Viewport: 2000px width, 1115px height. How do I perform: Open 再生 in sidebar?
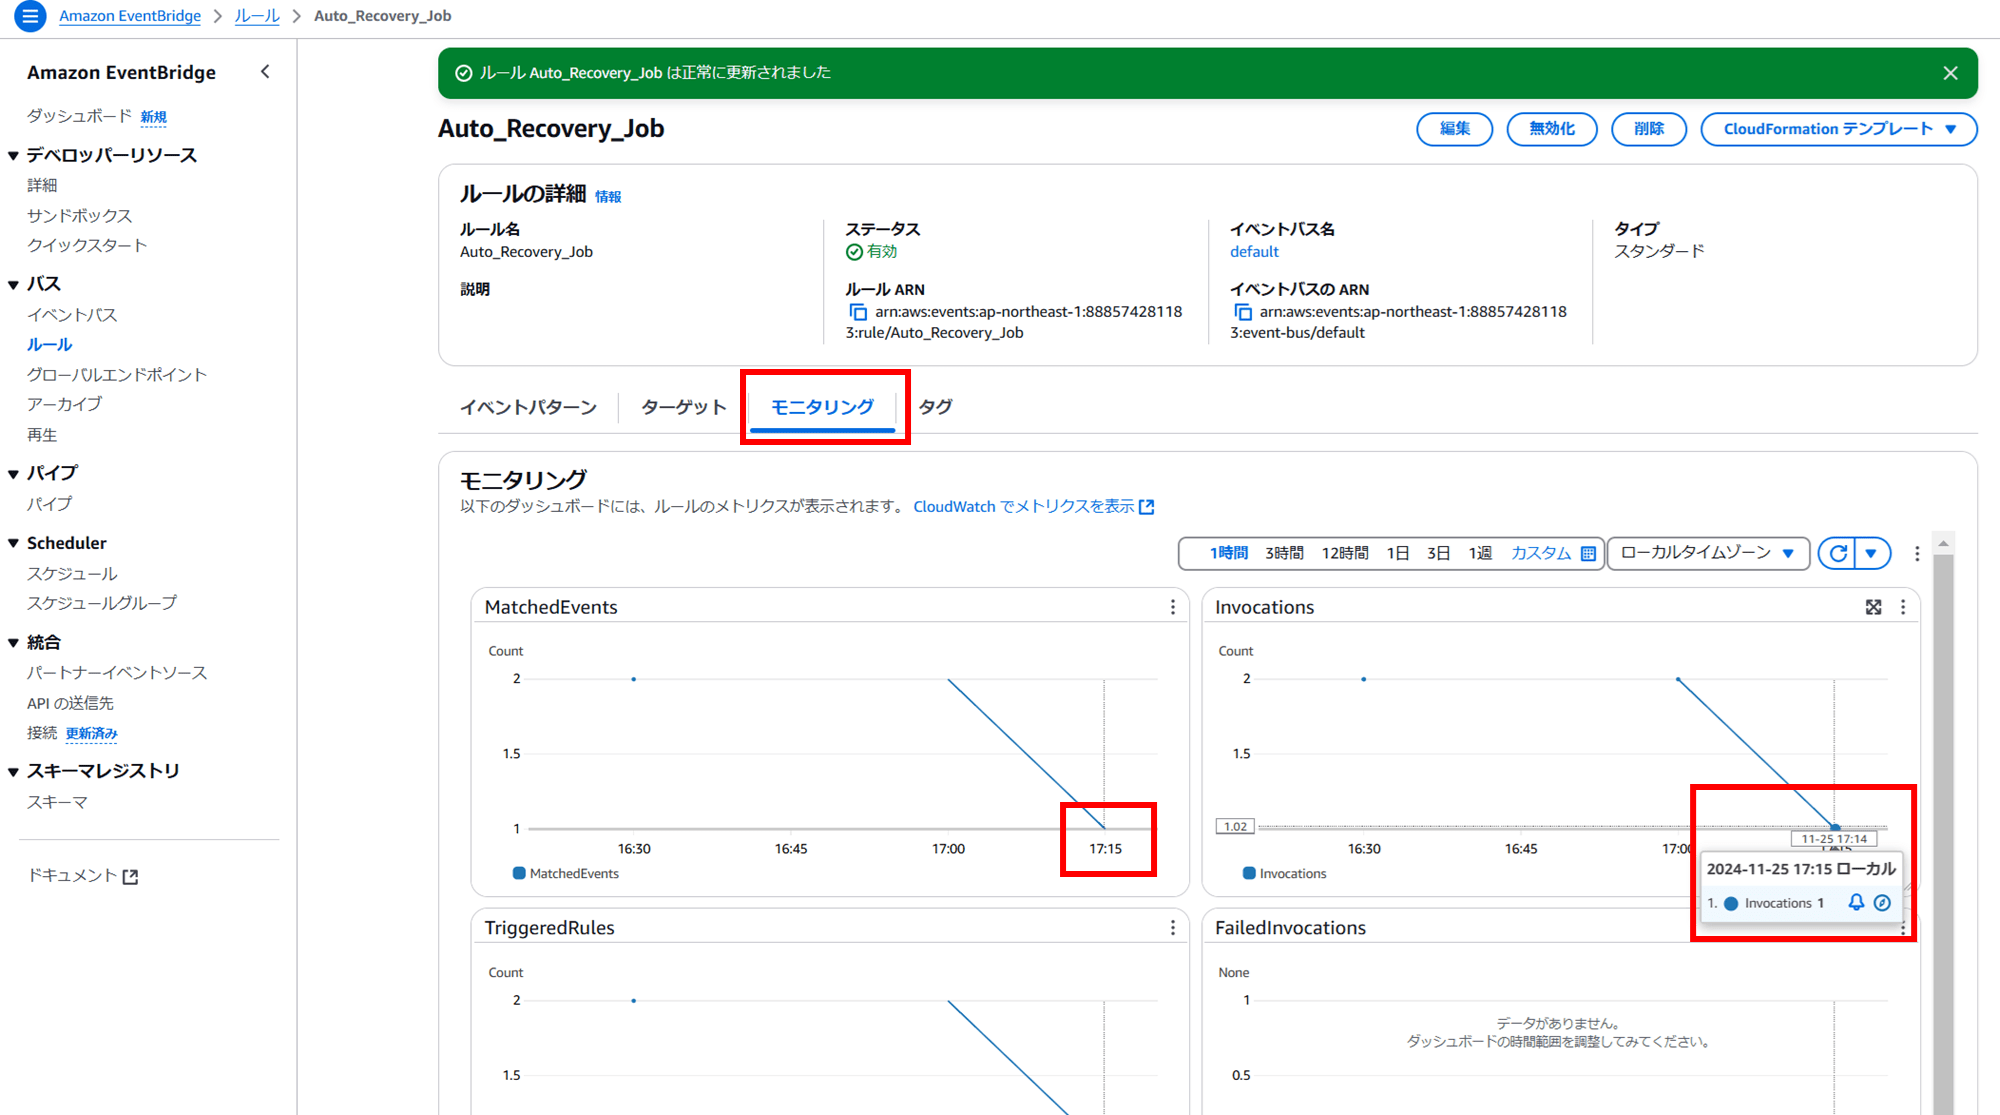[x=42, y=435]
